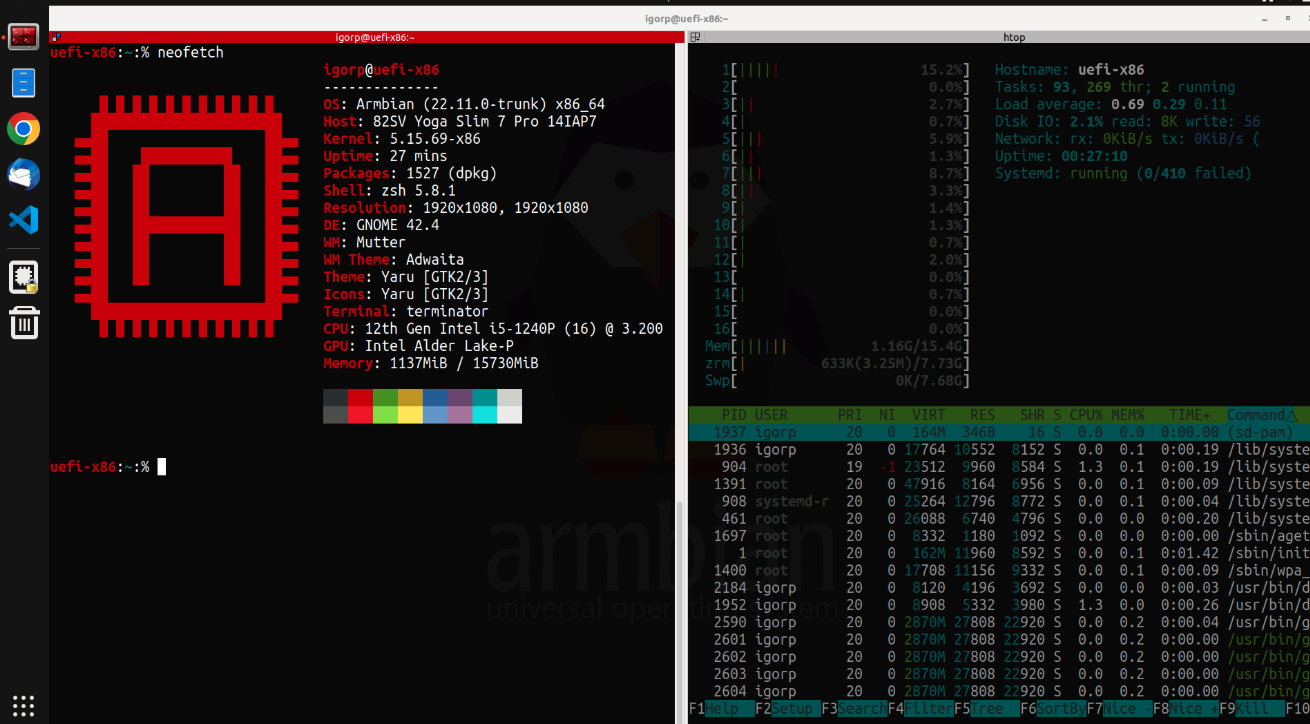
Task: Sort htop by NI column header
Action: [x=887, y=415]
